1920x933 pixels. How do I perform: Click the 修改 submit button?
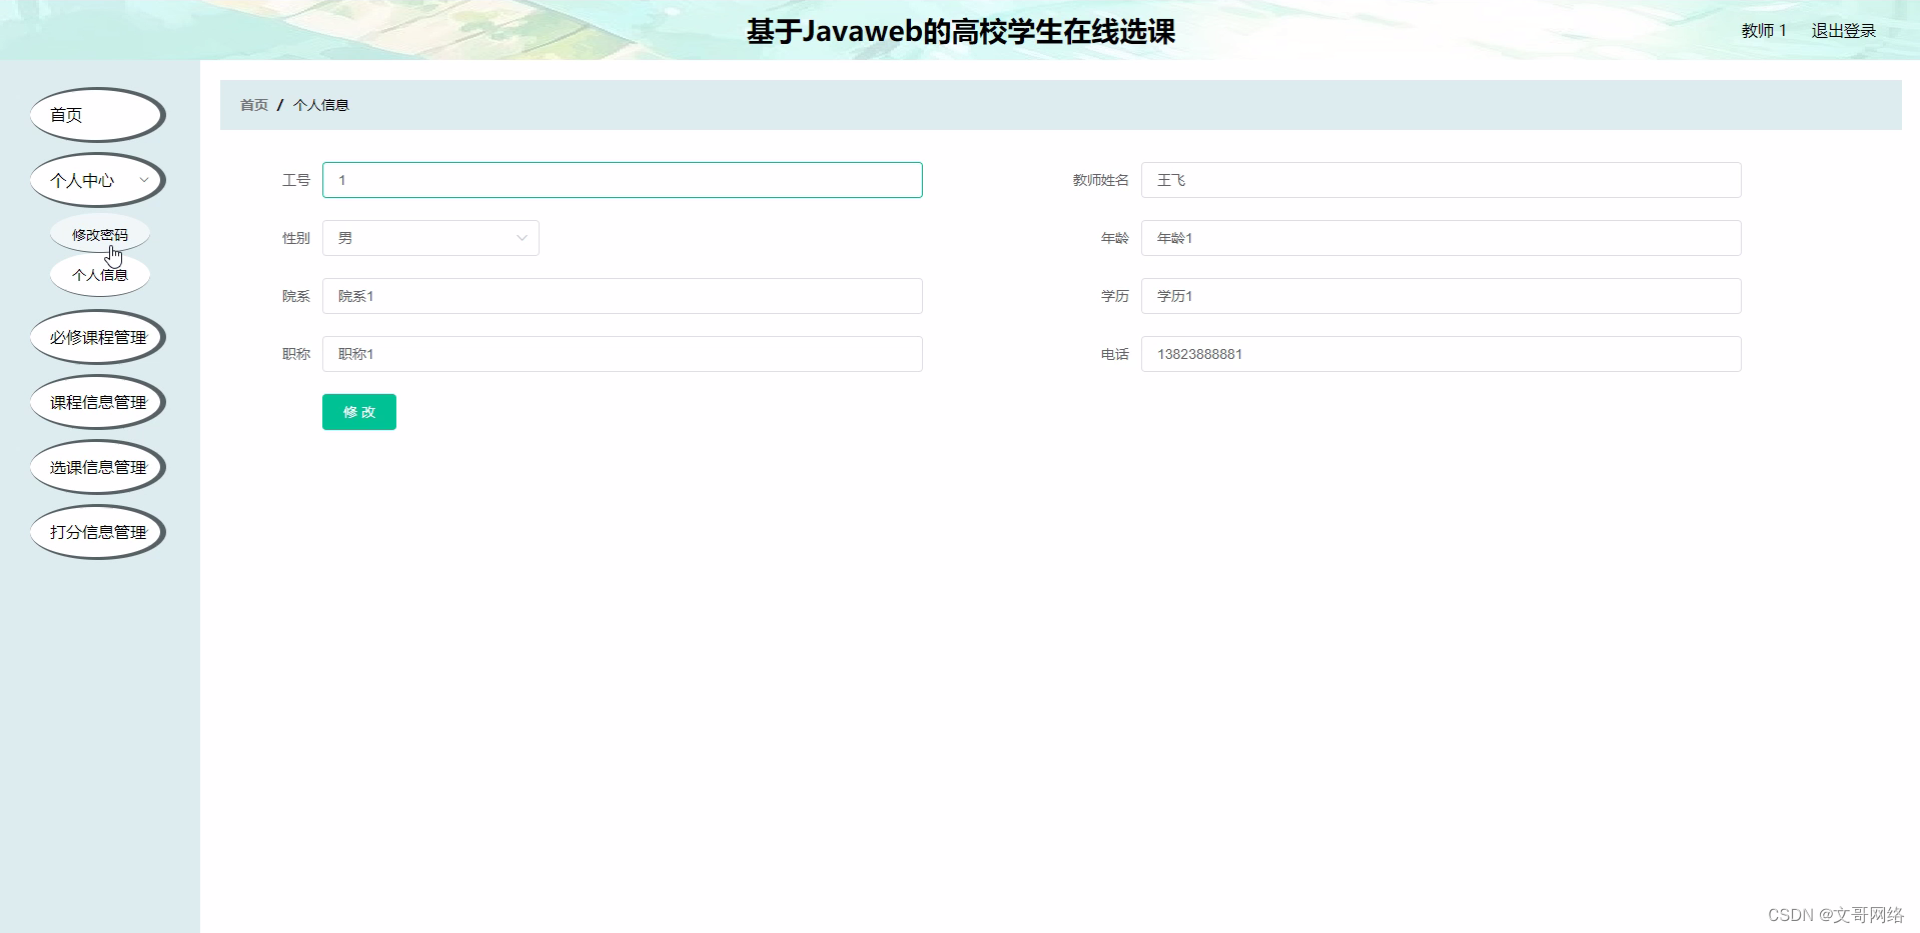(358, 411)
